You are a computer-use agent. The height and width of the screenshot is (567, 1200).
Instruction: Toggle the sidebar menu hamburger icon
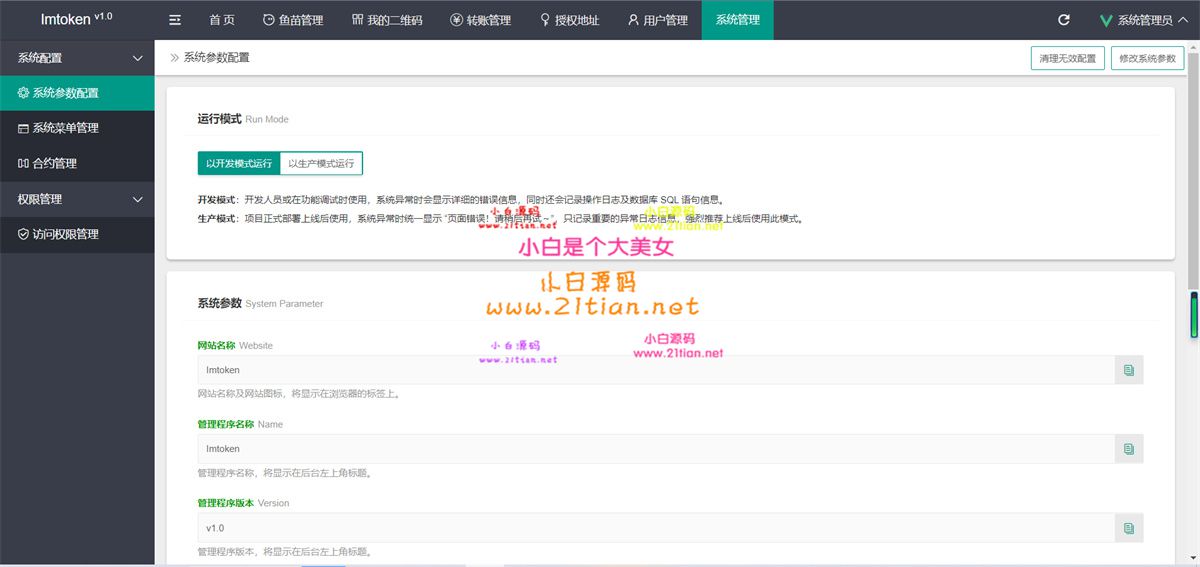175,20
